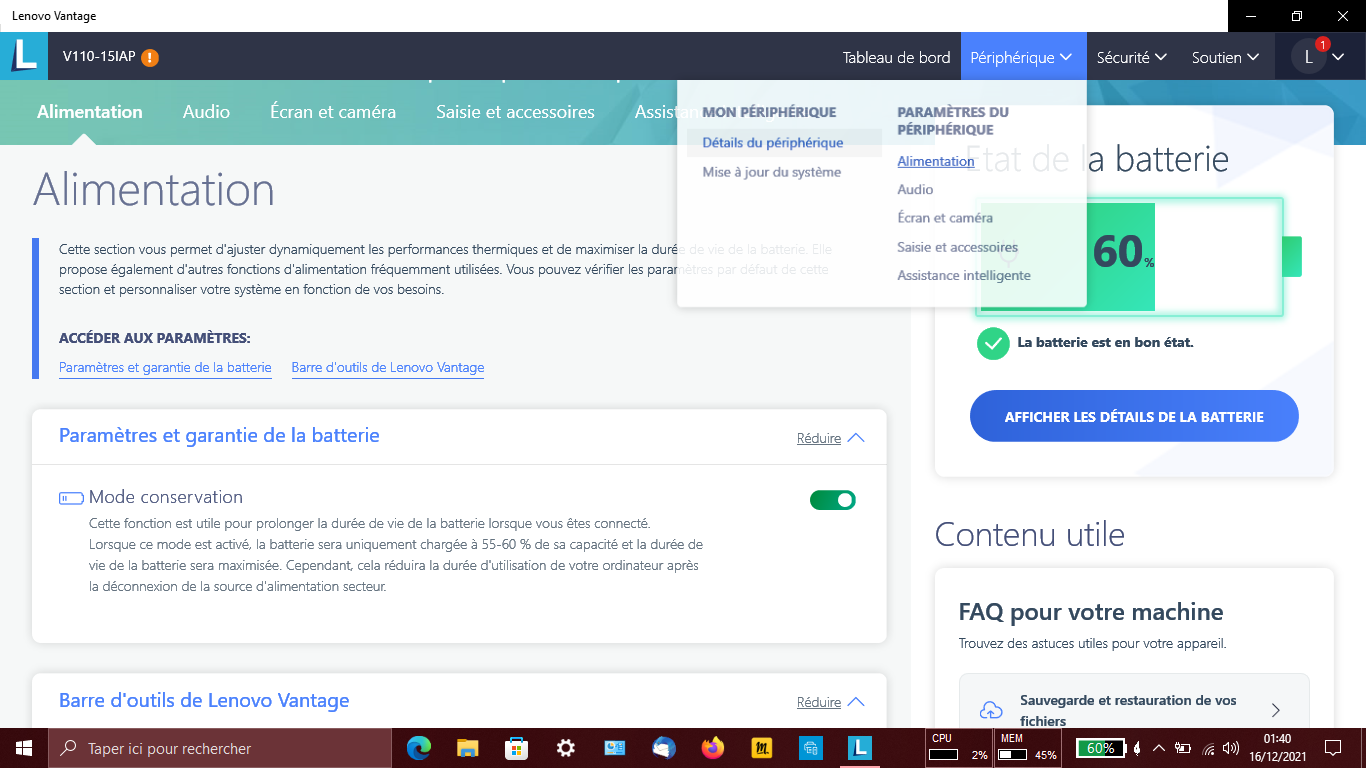Image resolution: width=1366 pixels, height=768 pixels.
Task: Choose Alimentation in the Périphérique menu
Action: (x=936, y=161)
